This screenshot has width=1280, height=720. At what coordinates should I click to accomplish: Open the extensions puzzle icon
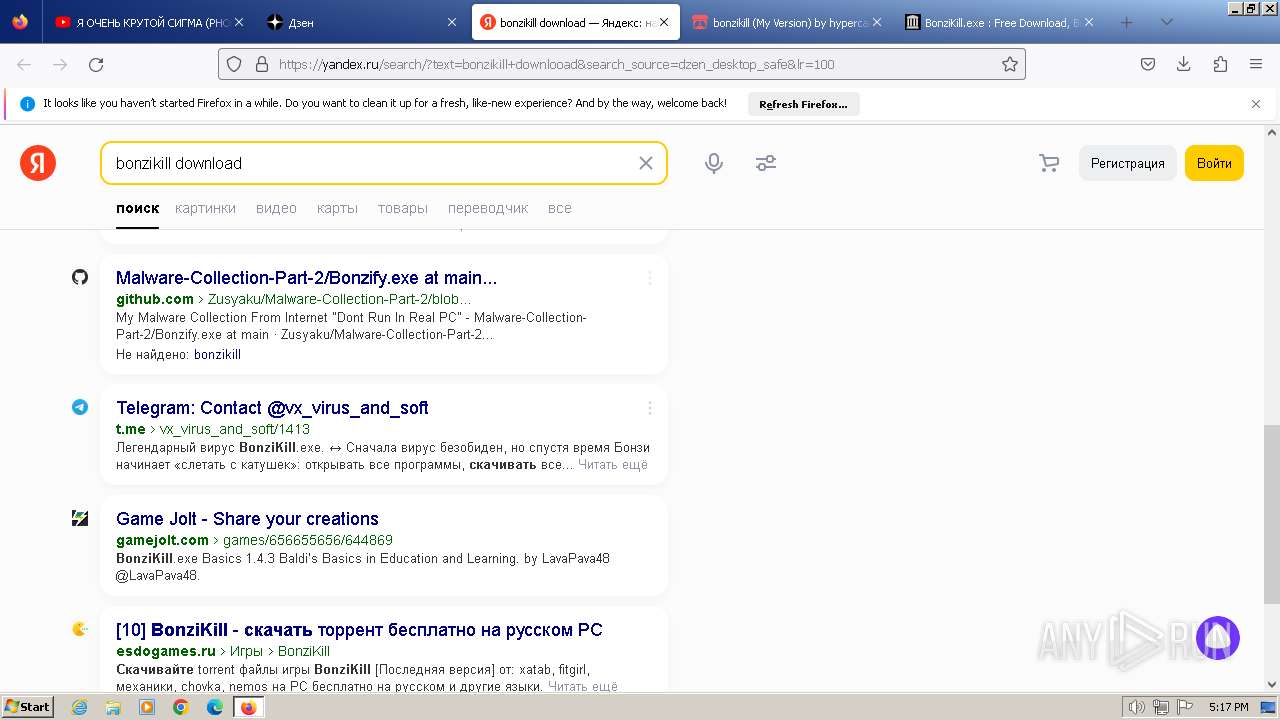1220,64
